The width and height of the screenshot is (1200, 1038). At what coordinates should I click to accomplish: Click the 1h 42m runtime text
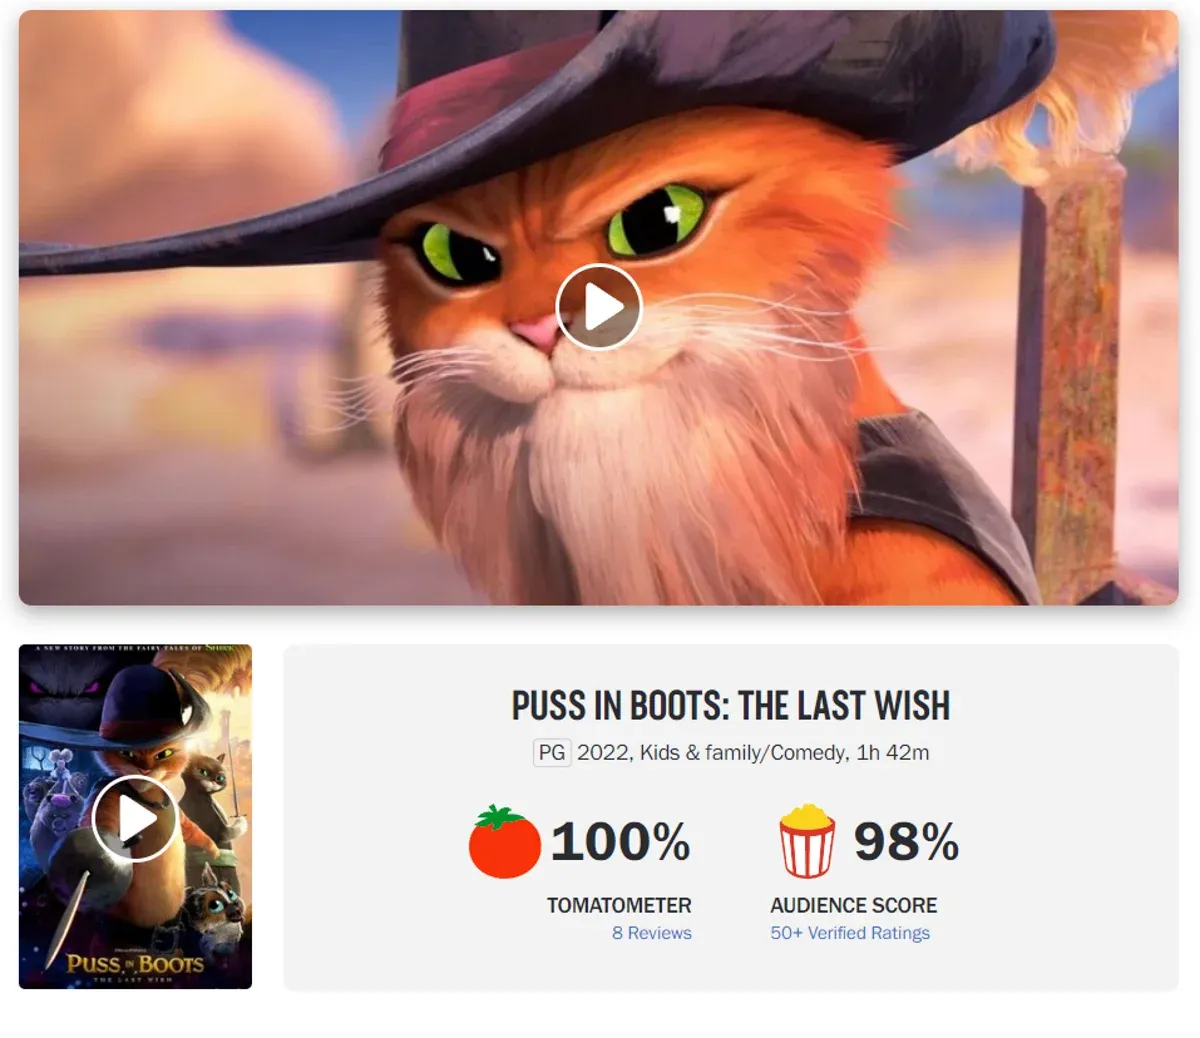pyautogui.click(x=893, y=753)
